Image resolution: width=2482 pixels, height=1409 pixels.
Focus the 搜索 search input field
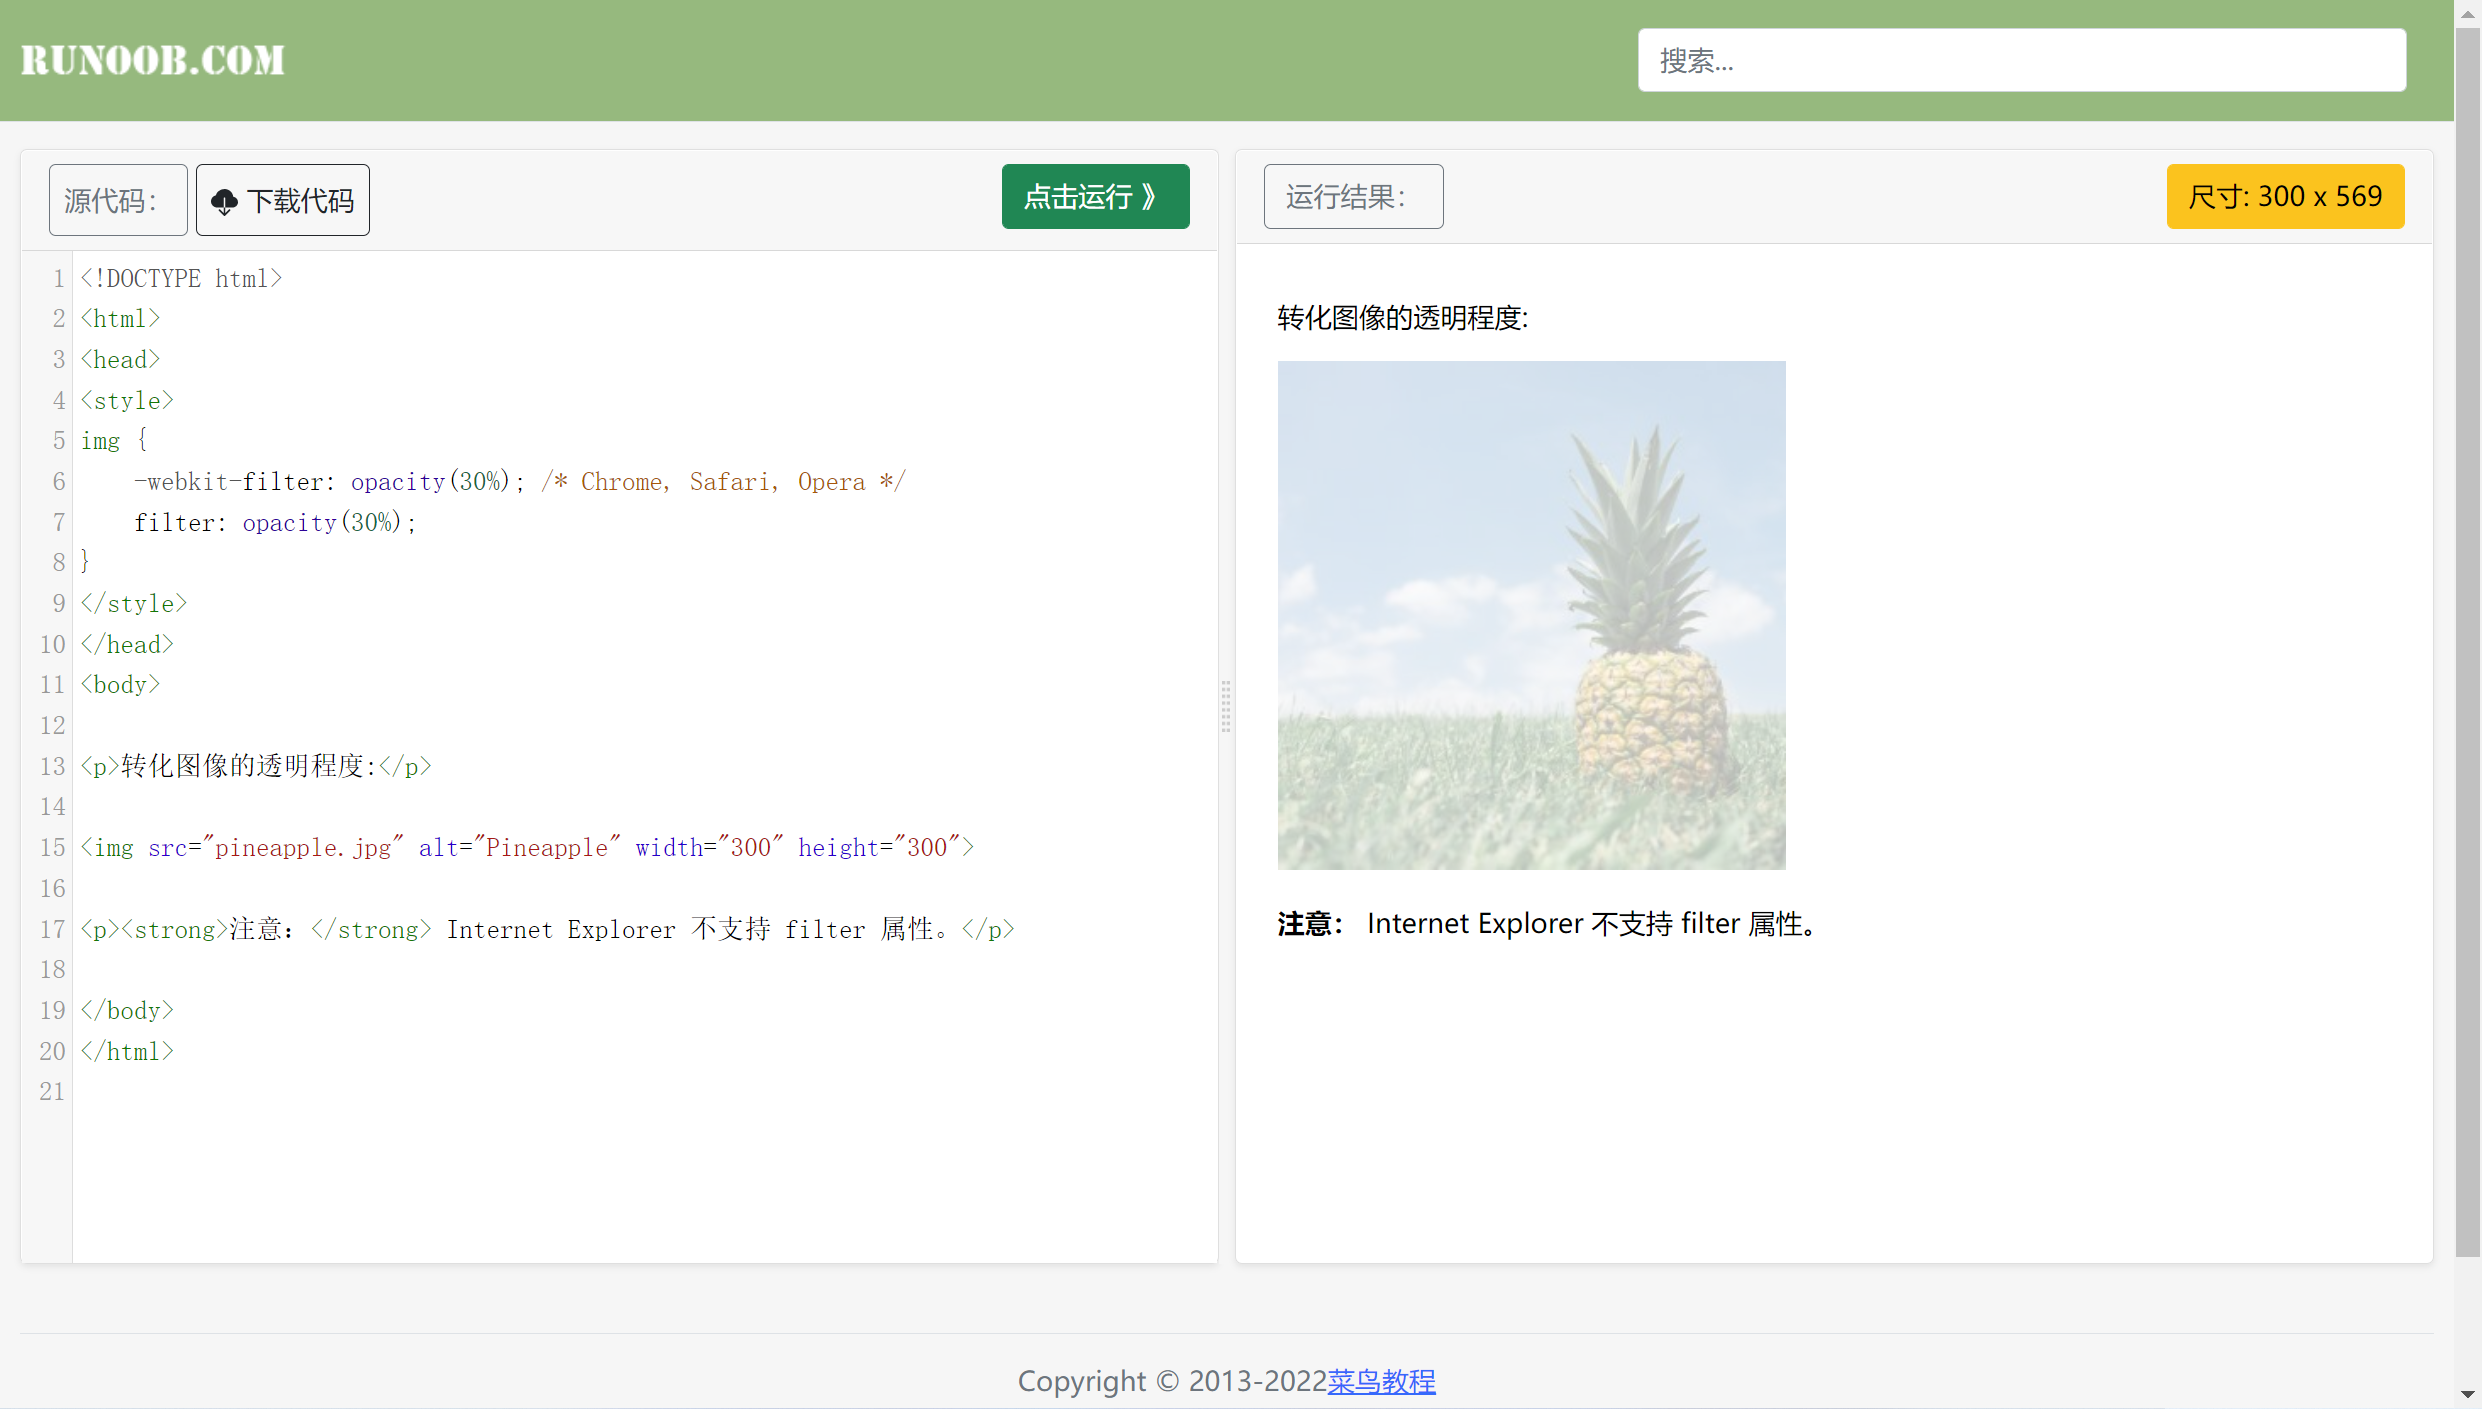(2020, 61)
